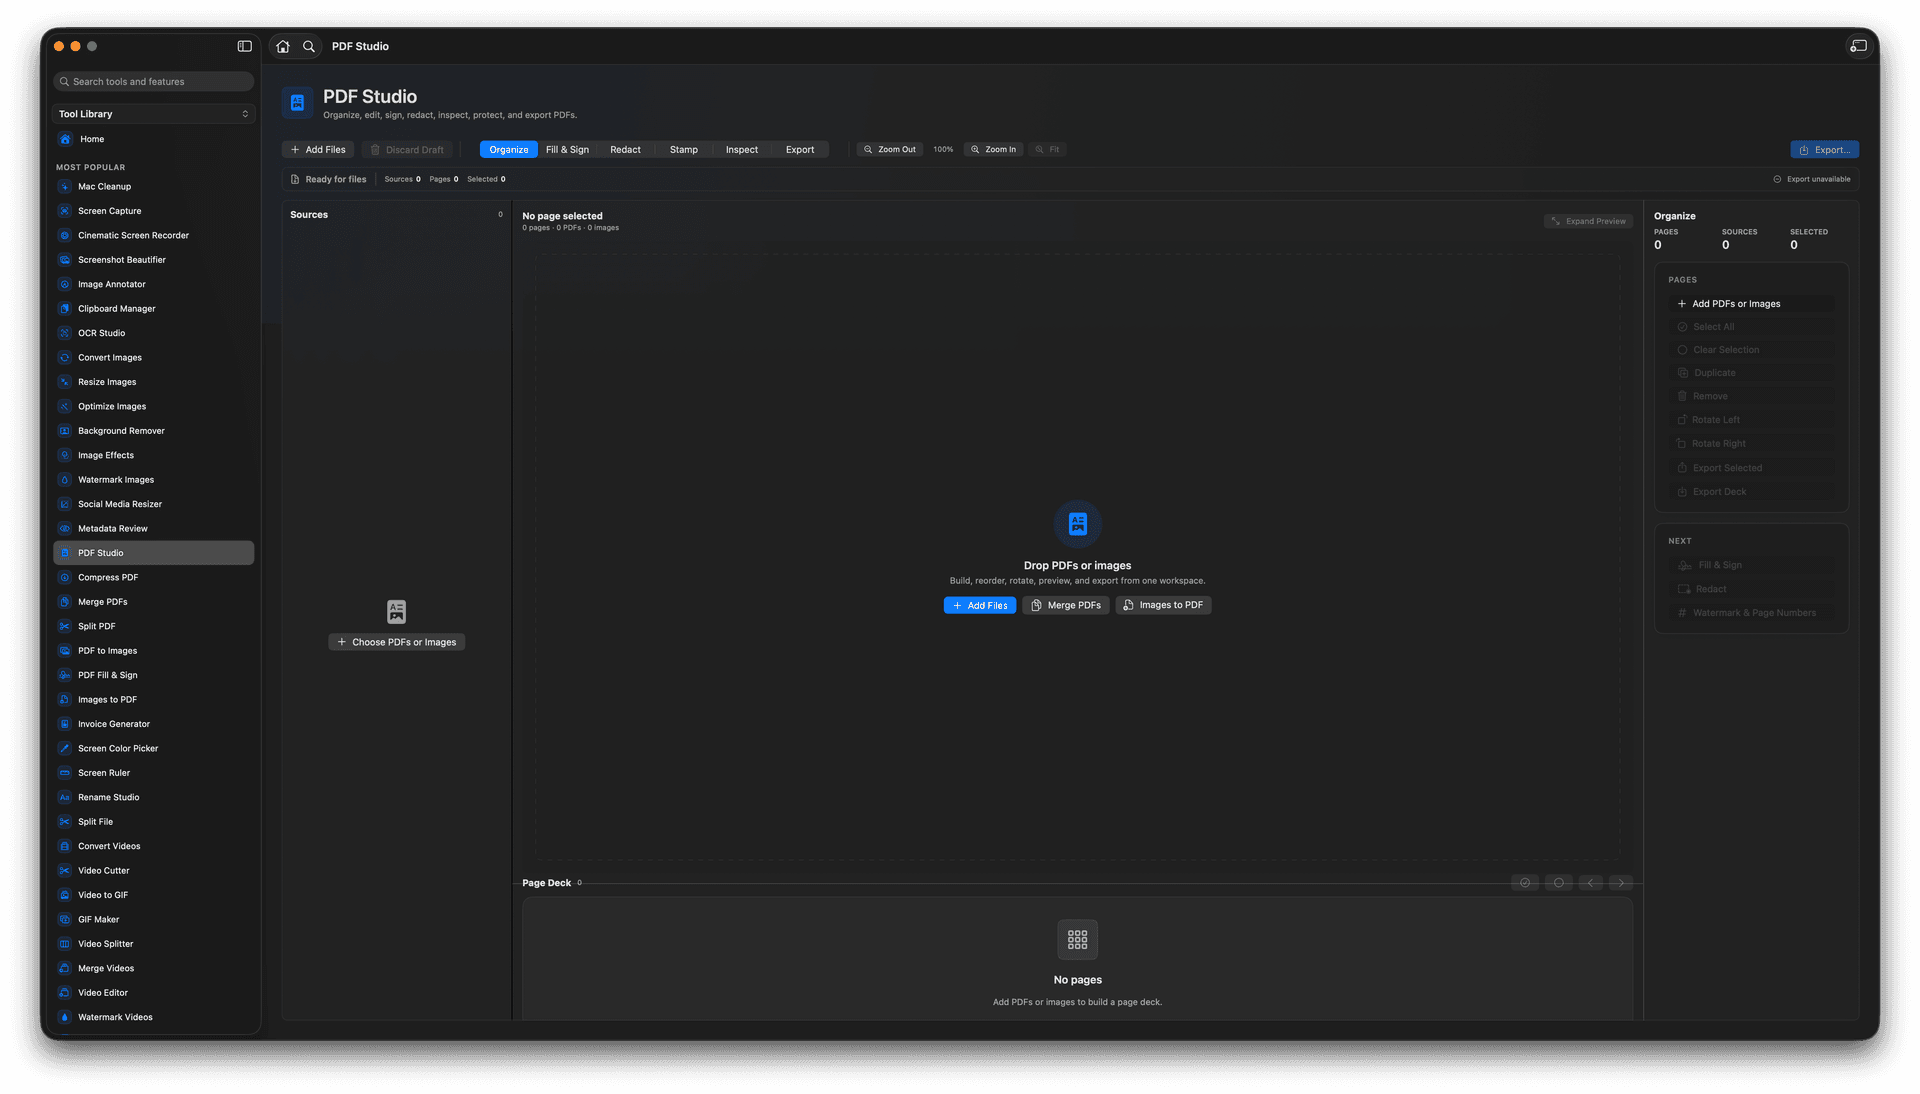Click the Expand Preview button
The image size is (1920, 1094).
(x=1588, y=221)
